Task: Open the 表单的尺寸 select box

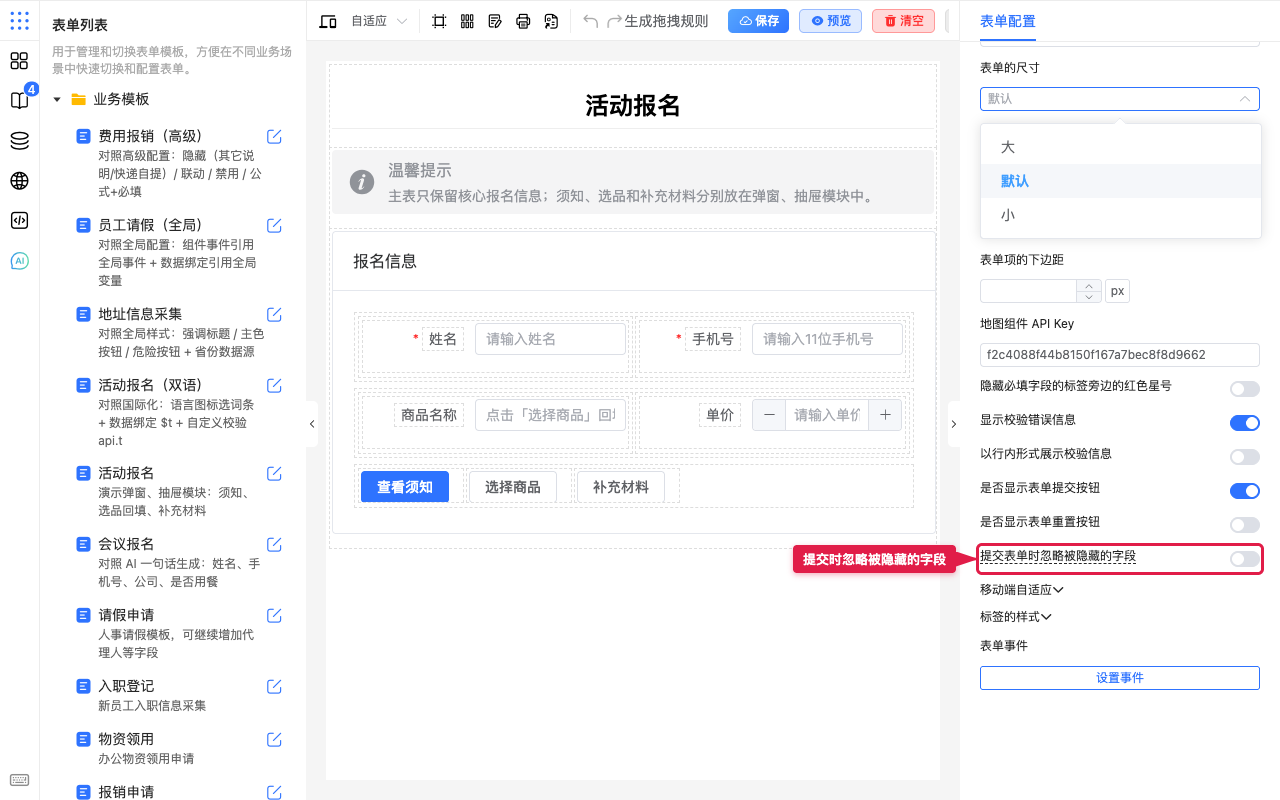Action: point(1119,99)
